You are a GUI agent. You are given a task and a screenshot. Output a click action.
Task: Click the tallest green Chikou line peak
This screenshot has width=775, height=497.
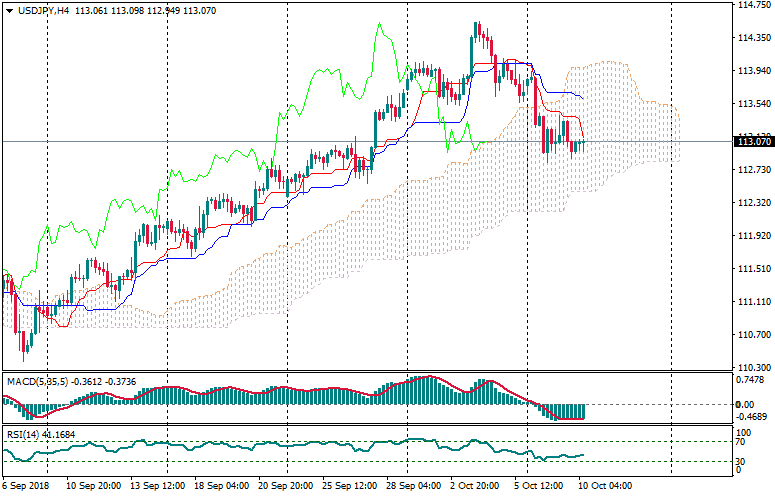380,27
